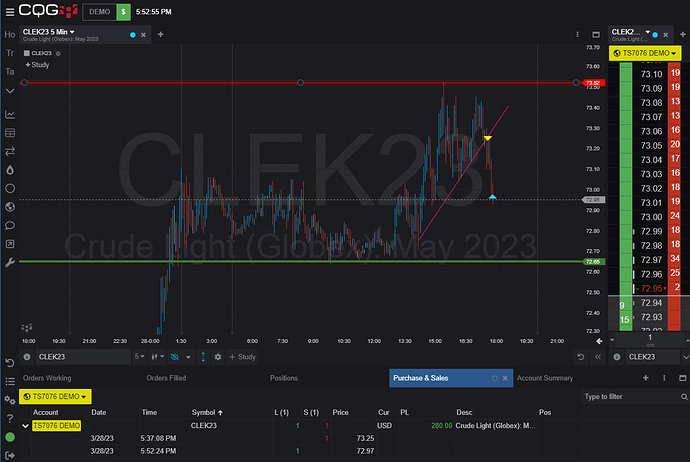
Task: Click the undo arrow in left sidebar
Action: (10, 363)
